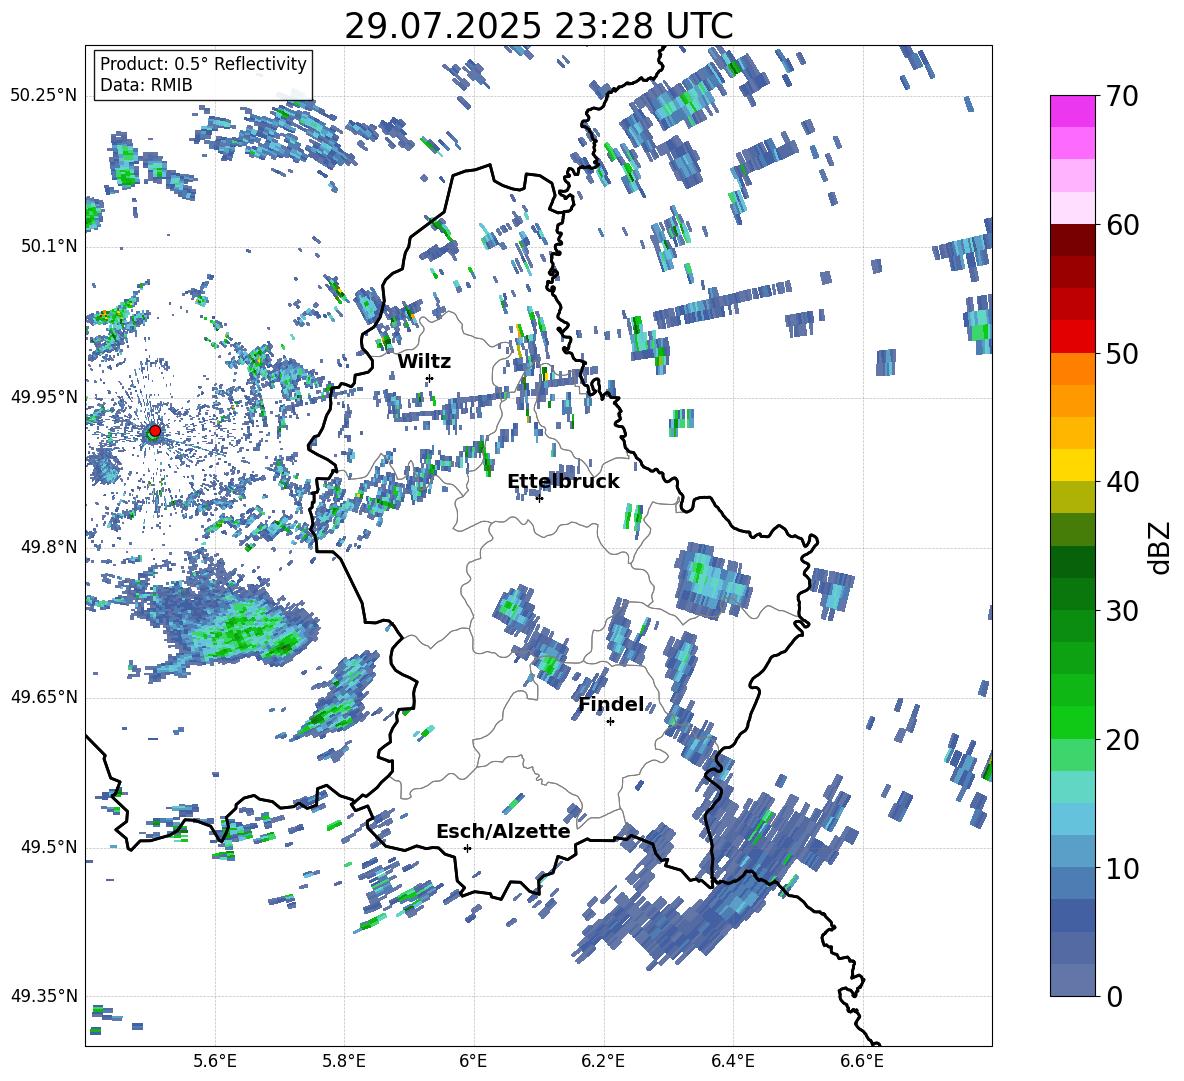1184x1081 pixels.
Task: Click the 49.65°N latitude tick label
Action: pos(44,697)
